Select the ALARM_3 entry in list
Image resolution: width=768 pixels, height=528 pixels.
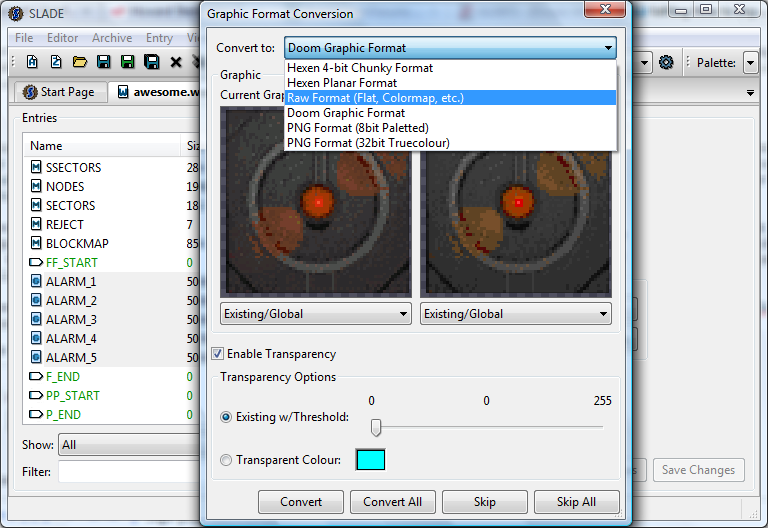pos(72,320)
